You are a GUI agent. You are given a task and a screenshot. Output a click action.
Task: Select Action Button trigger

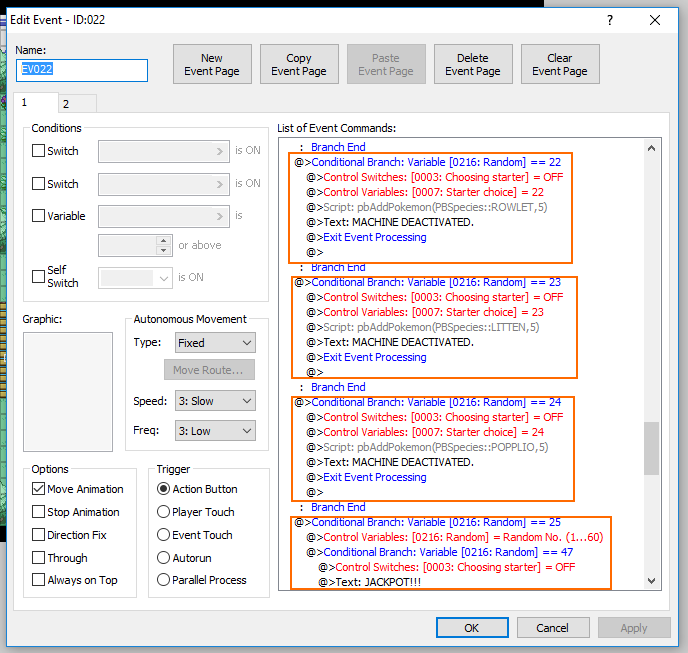click(x=163, y=488)
